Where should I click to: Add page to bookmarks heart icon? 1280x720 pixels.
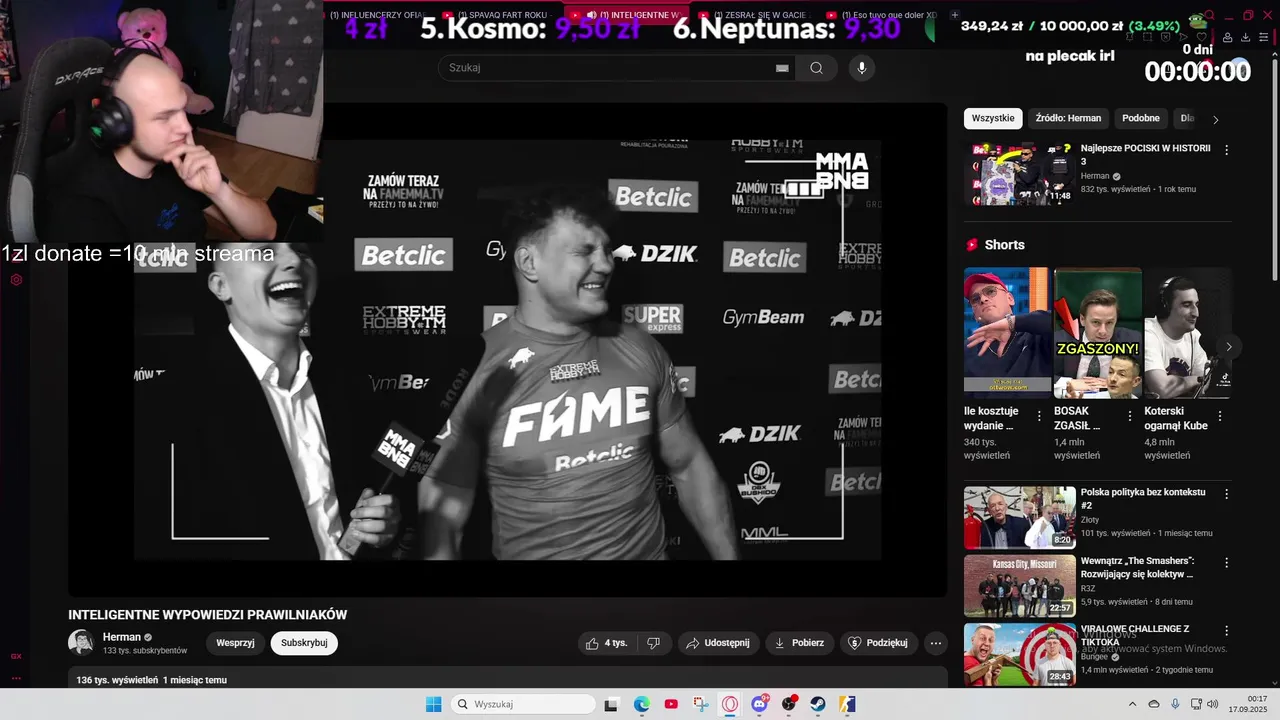tap(1204, 37)
